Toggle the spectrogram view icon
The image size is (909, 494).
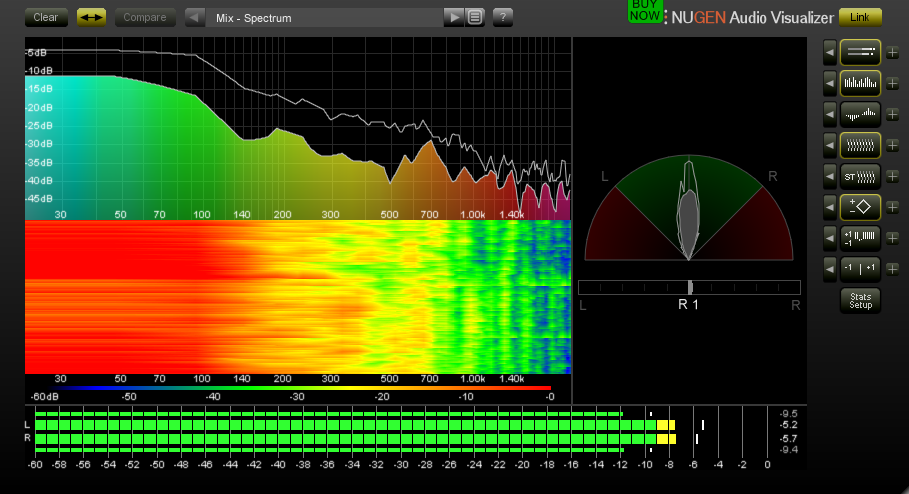click(x=860, y=145)
